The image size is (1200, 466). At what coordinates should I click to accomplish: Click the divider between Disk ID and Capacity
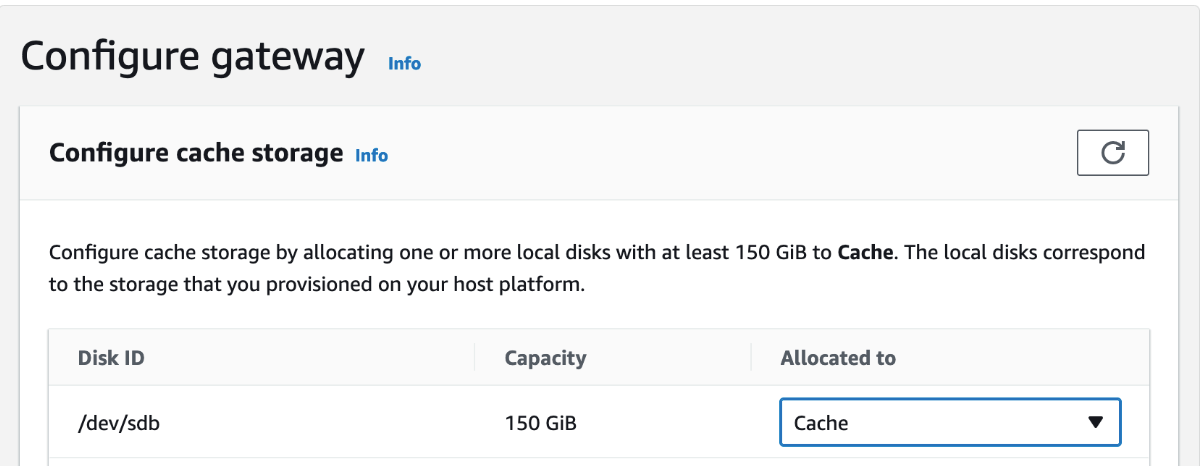(475, 357)
